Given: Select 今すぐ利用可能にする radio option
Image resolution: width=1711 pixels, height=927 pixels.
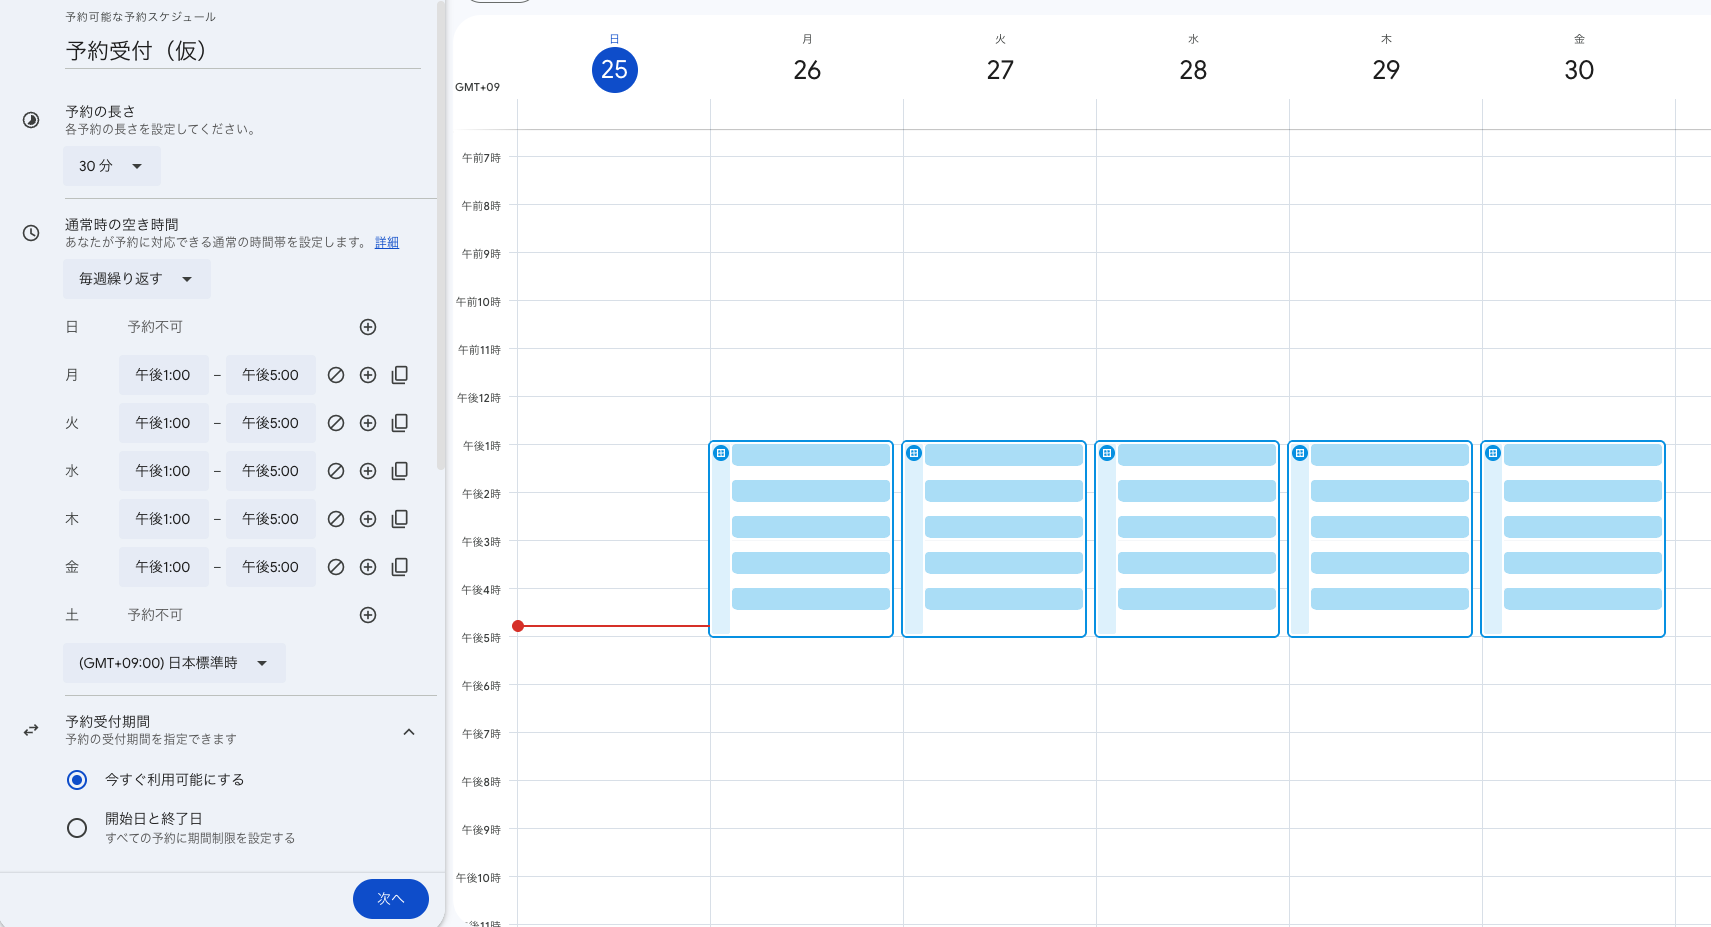Looking at the screenshot, I should coord(77,780).
